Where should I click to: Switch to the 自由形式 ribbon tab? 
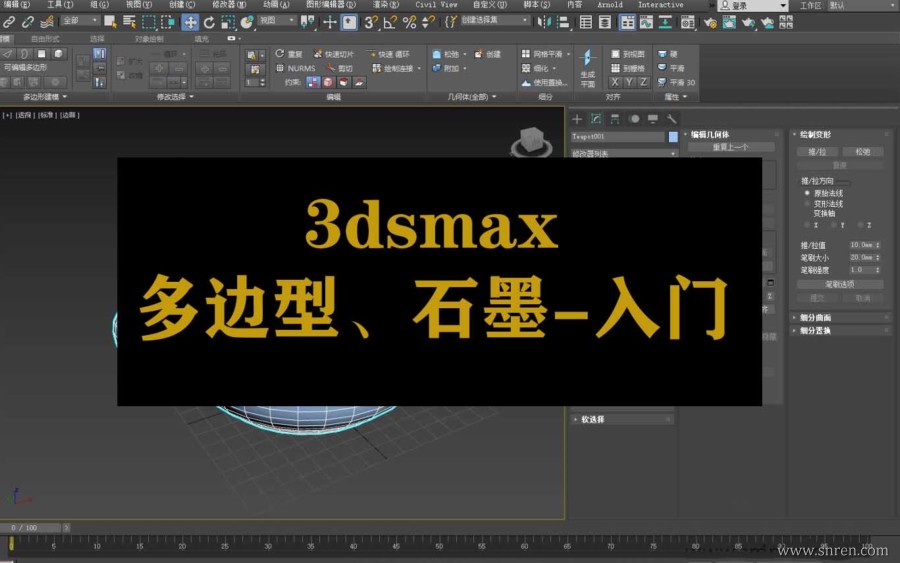tap(45, 39)
